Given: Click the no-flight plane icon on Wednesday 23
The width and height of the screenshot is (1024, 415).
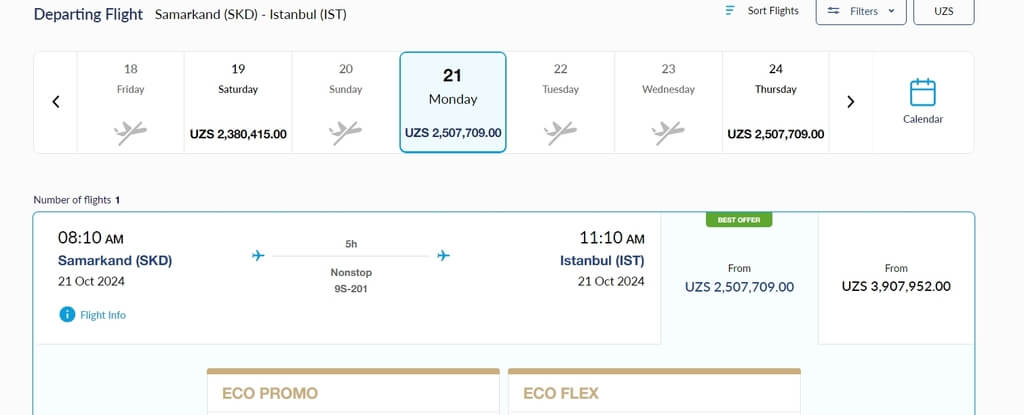Looking at the screenshot, I should click(668, 133).
